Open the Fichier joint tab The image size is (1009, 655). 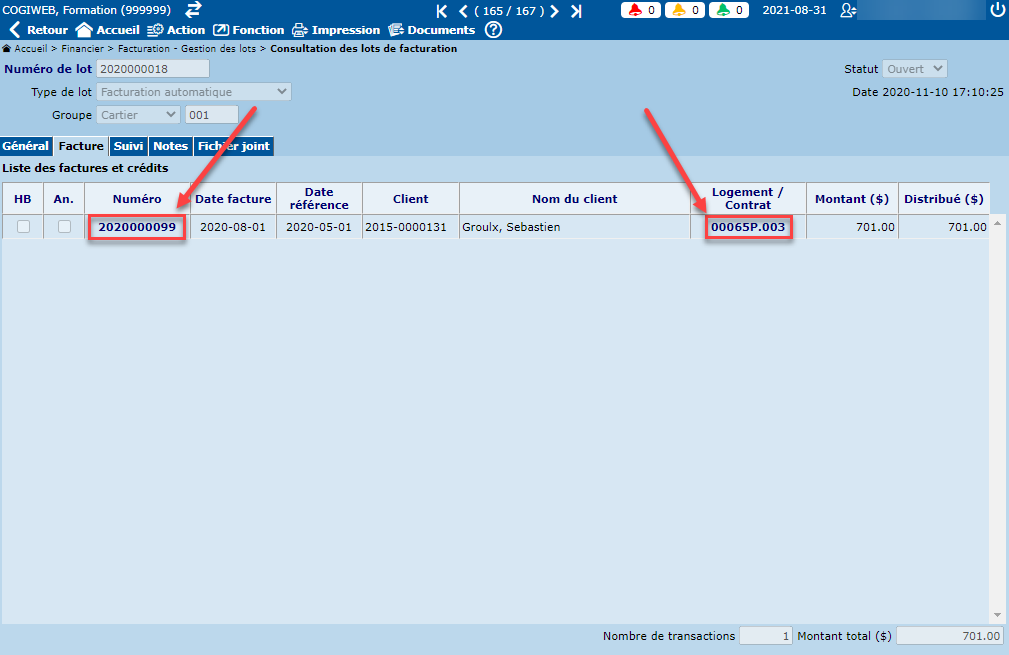[233, 146]
